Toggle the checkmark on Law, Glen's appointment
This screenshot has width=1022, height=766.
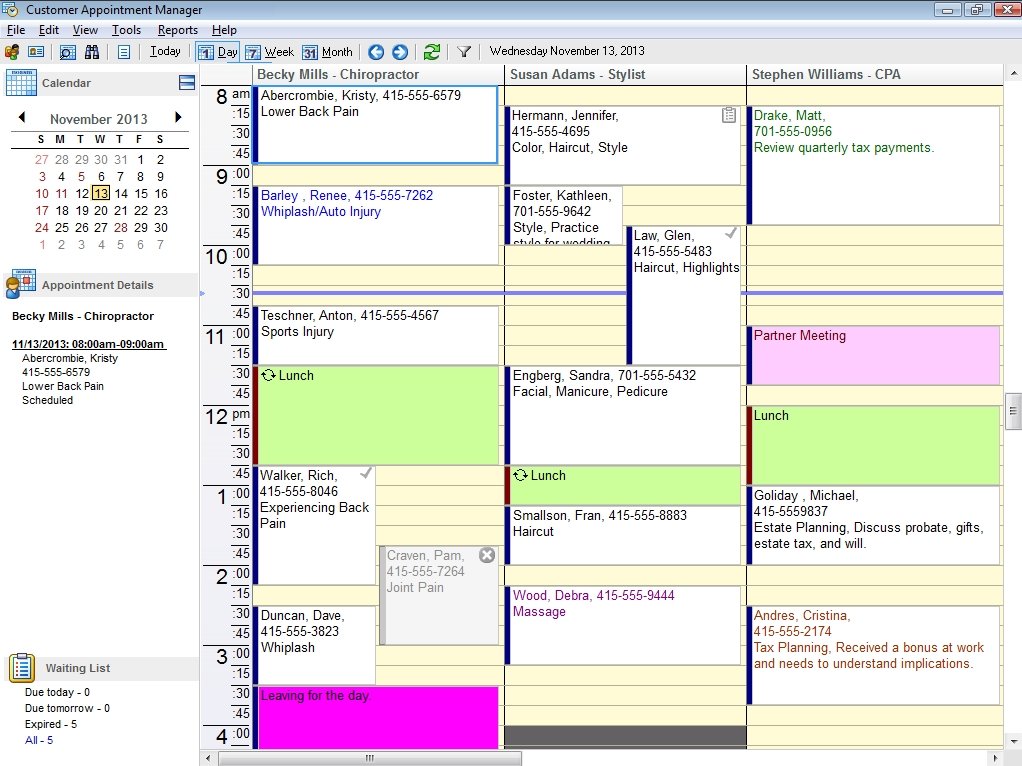(730, 234)
